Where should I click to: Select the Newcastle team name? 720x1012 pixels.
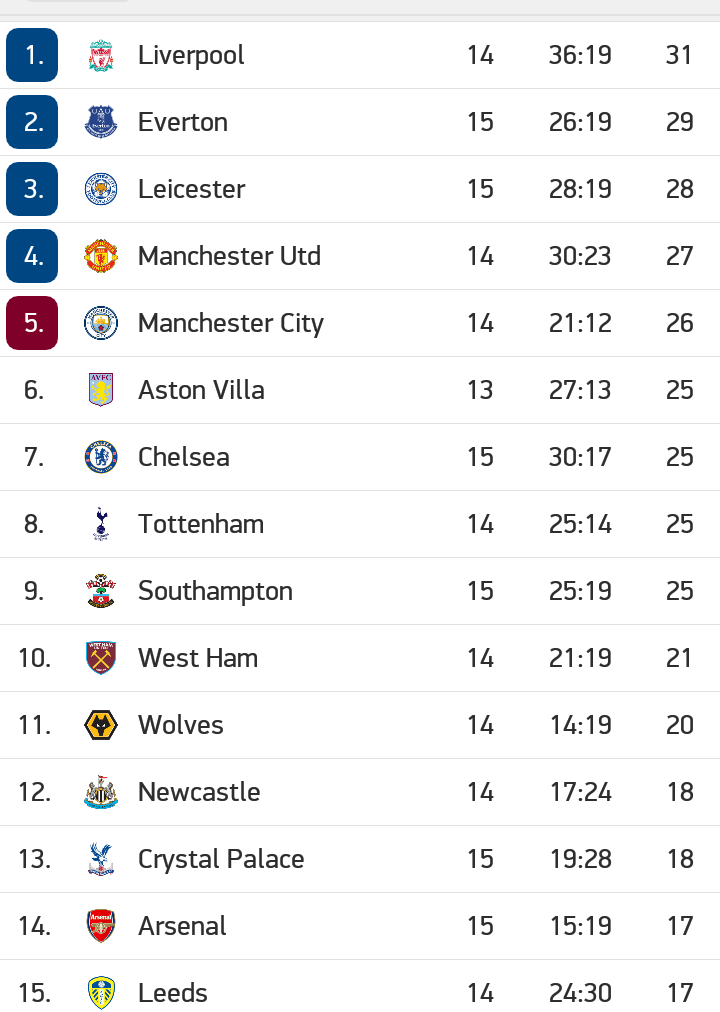click(199, 792)
